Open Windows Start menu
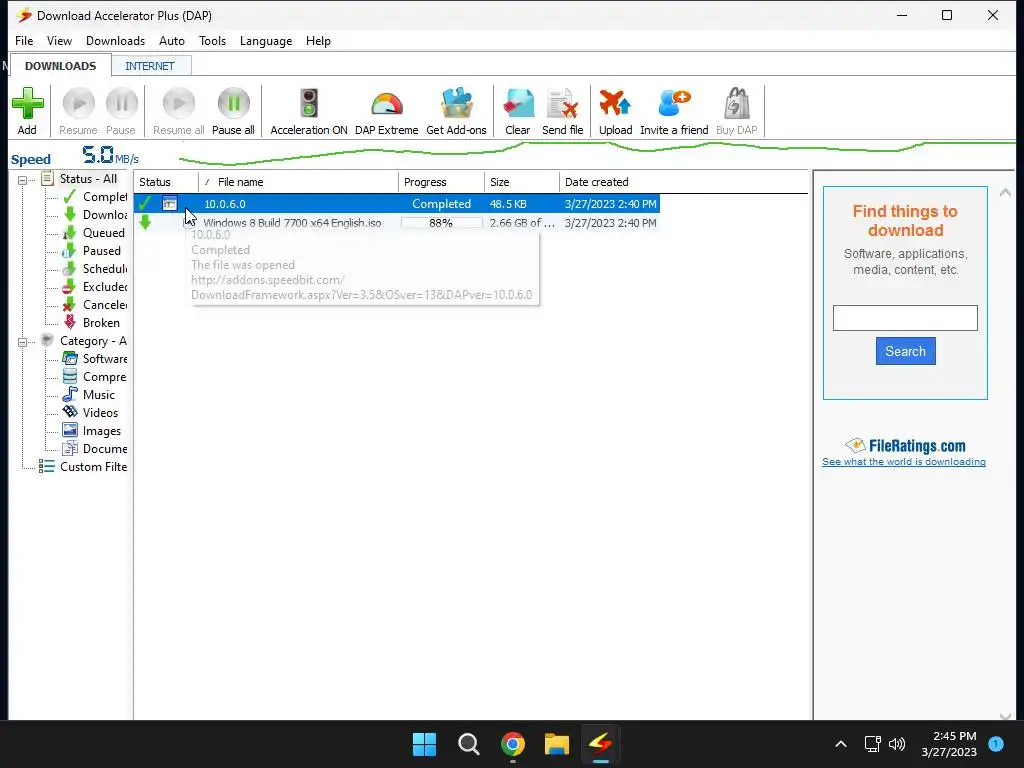 point(424,744)
